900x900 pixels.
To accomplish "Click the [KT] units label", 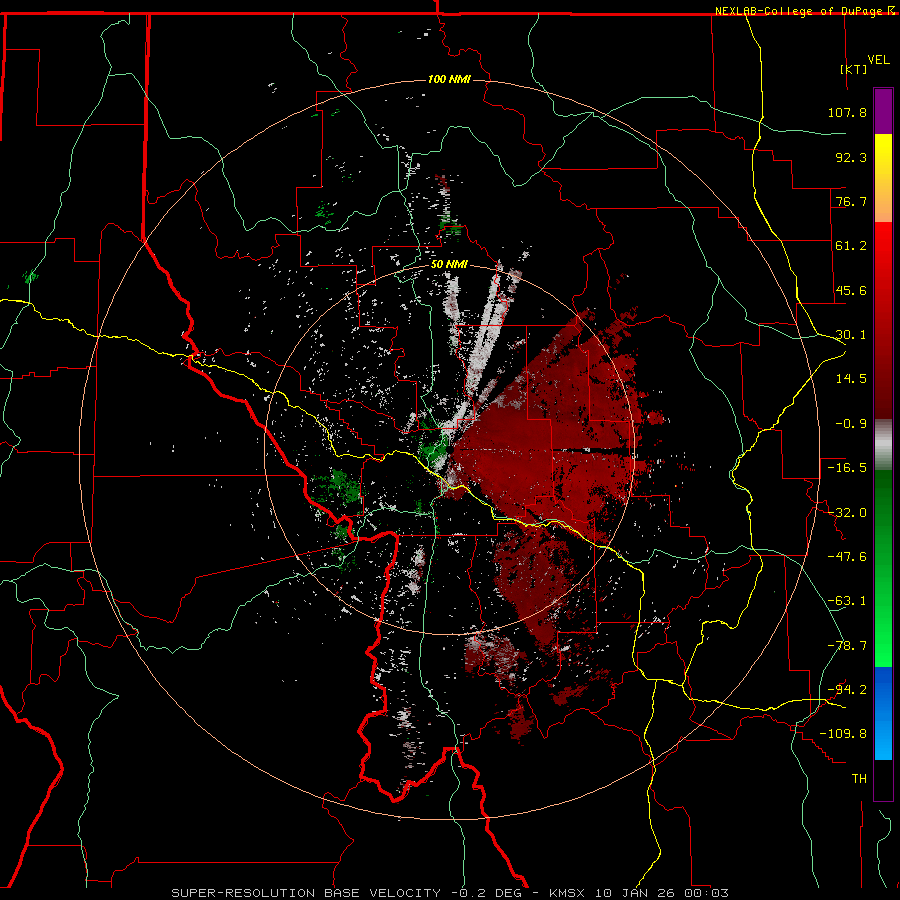I will tap(854, 69).
